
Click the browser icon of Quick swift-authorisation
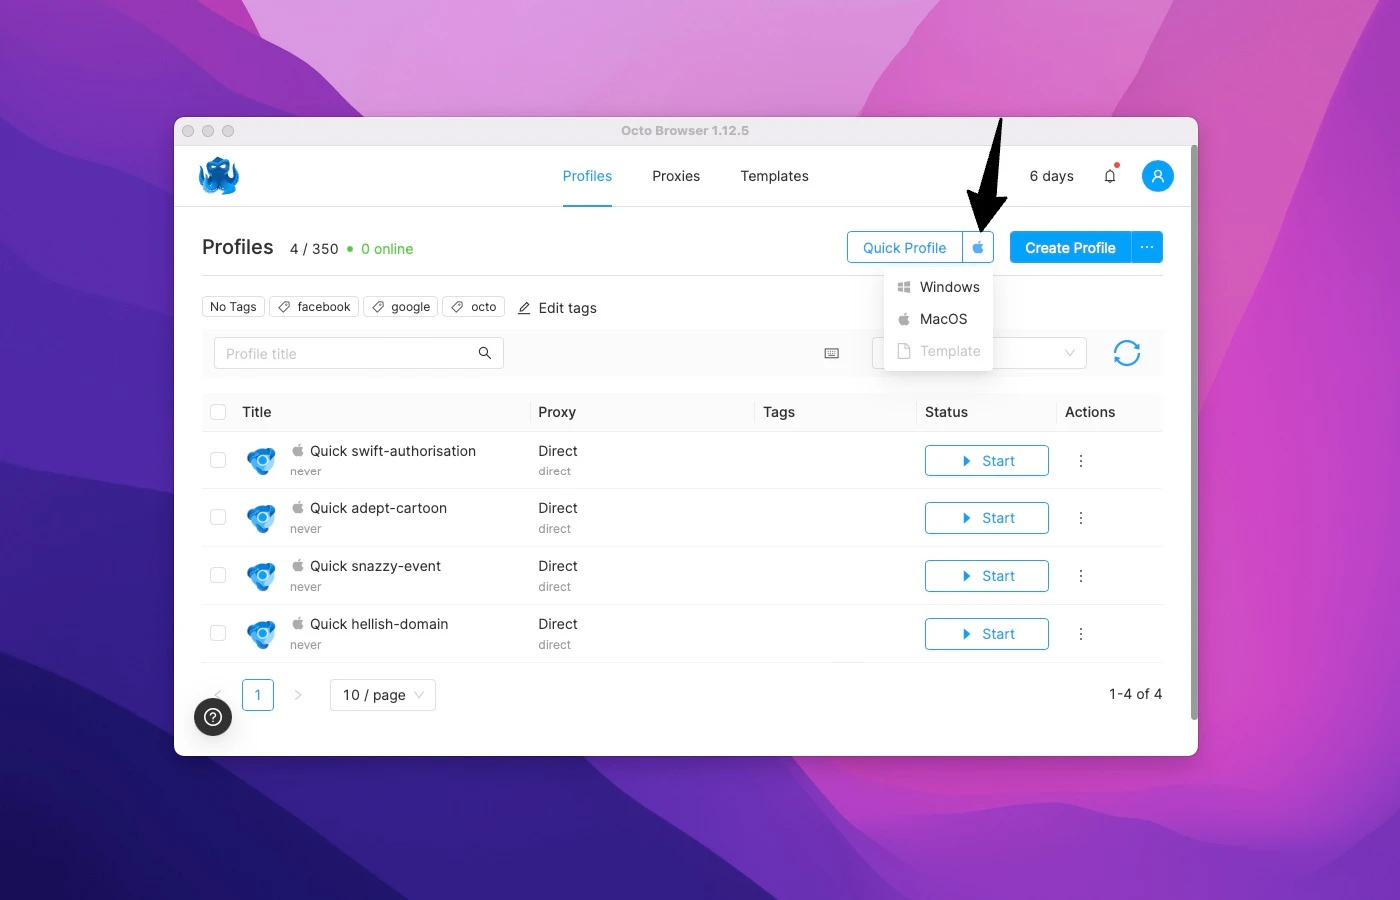[x=261, y=460]
